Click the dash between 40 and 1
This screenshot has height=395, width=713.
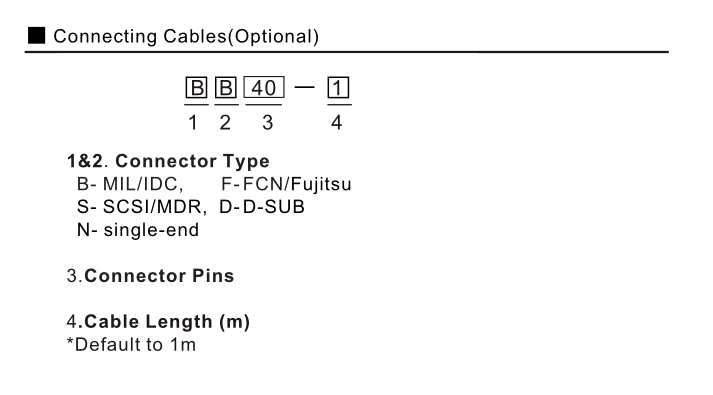(305, 86)
